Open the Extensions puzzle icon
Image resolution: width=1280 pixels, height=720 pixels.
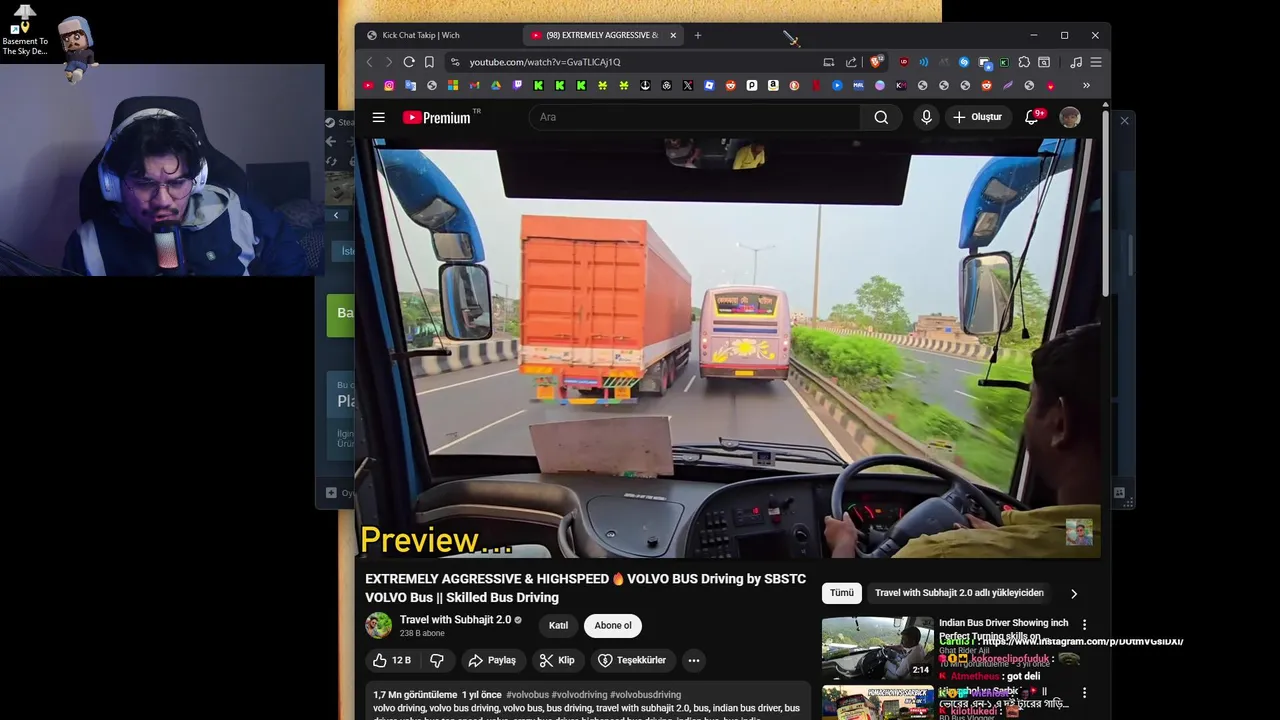coord(1024,62)
